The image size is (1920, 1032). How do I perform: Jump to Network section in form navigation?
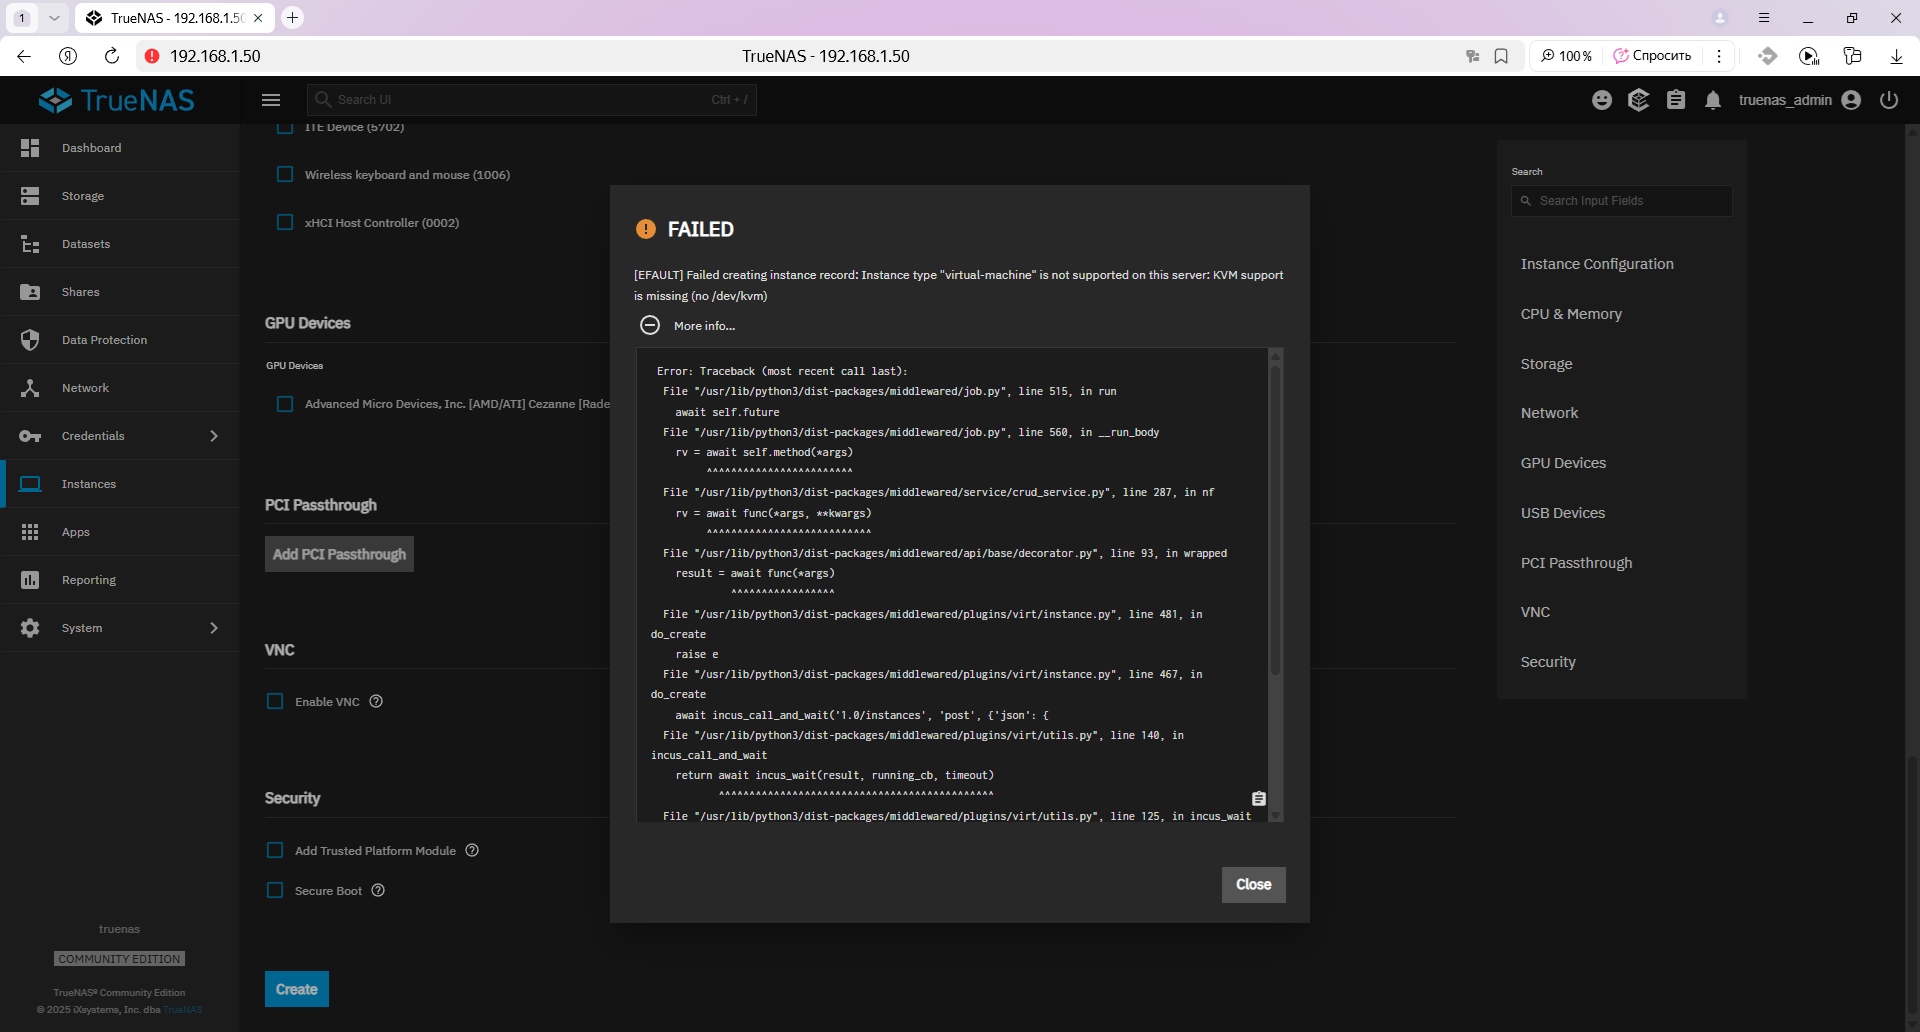click(x=1549, y=413)
